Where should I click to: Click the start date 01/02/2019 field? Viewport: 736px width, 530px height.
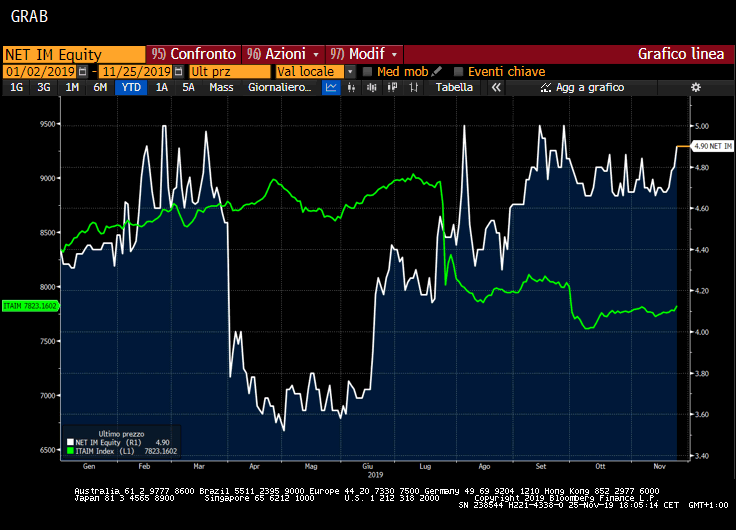tap(40, 72)
